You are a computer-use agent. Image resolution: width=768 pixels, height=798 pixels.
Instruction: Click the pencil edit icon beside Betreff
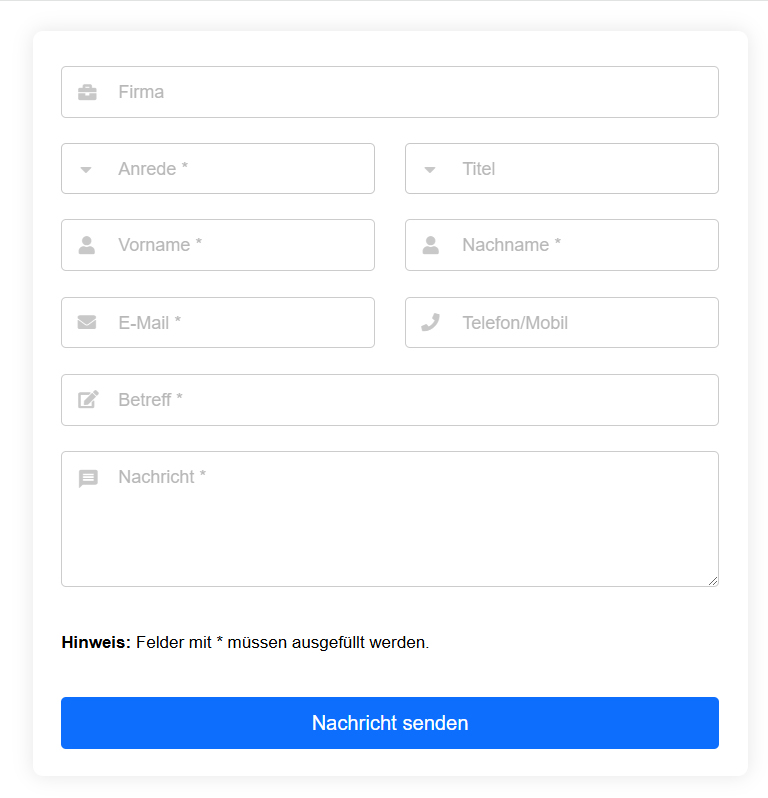pyautogui.click(x=88, y=400)
